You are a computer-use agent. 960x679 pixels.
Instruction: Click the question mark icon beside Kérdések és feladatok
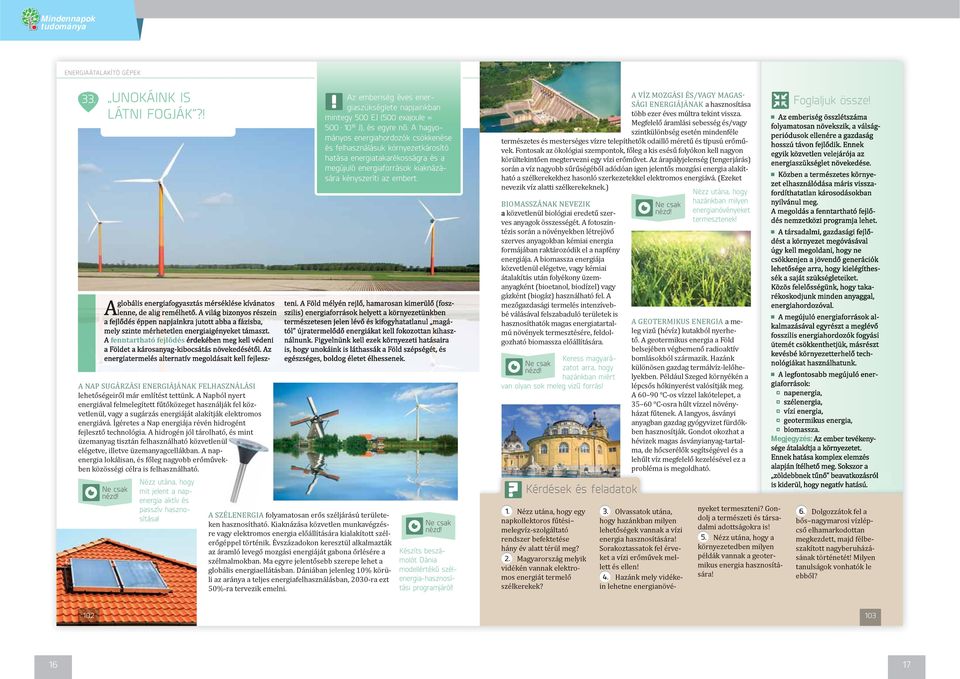(x=512, y=489)
